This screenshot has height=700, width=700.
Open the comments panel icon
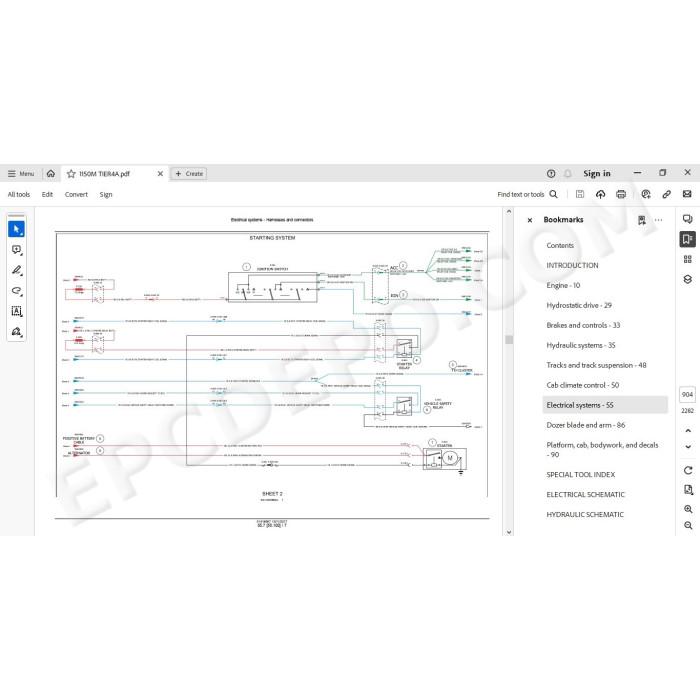tap(688, 219)
